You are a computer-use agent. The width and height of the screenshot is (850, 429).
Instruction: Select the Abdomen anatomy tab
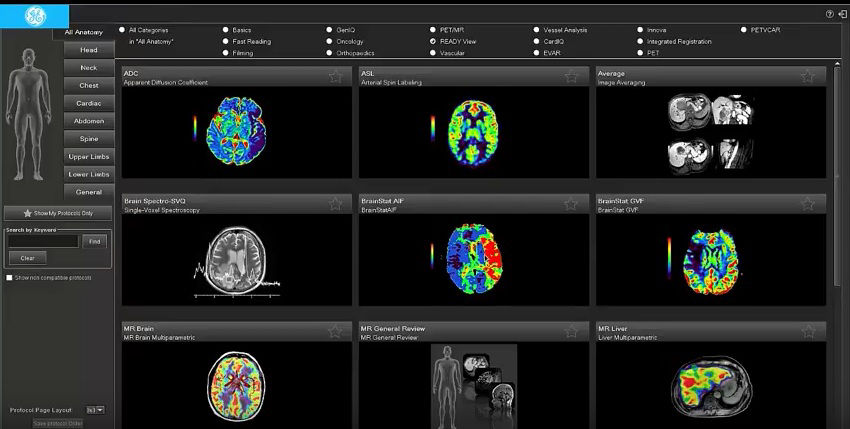[89, 121]
